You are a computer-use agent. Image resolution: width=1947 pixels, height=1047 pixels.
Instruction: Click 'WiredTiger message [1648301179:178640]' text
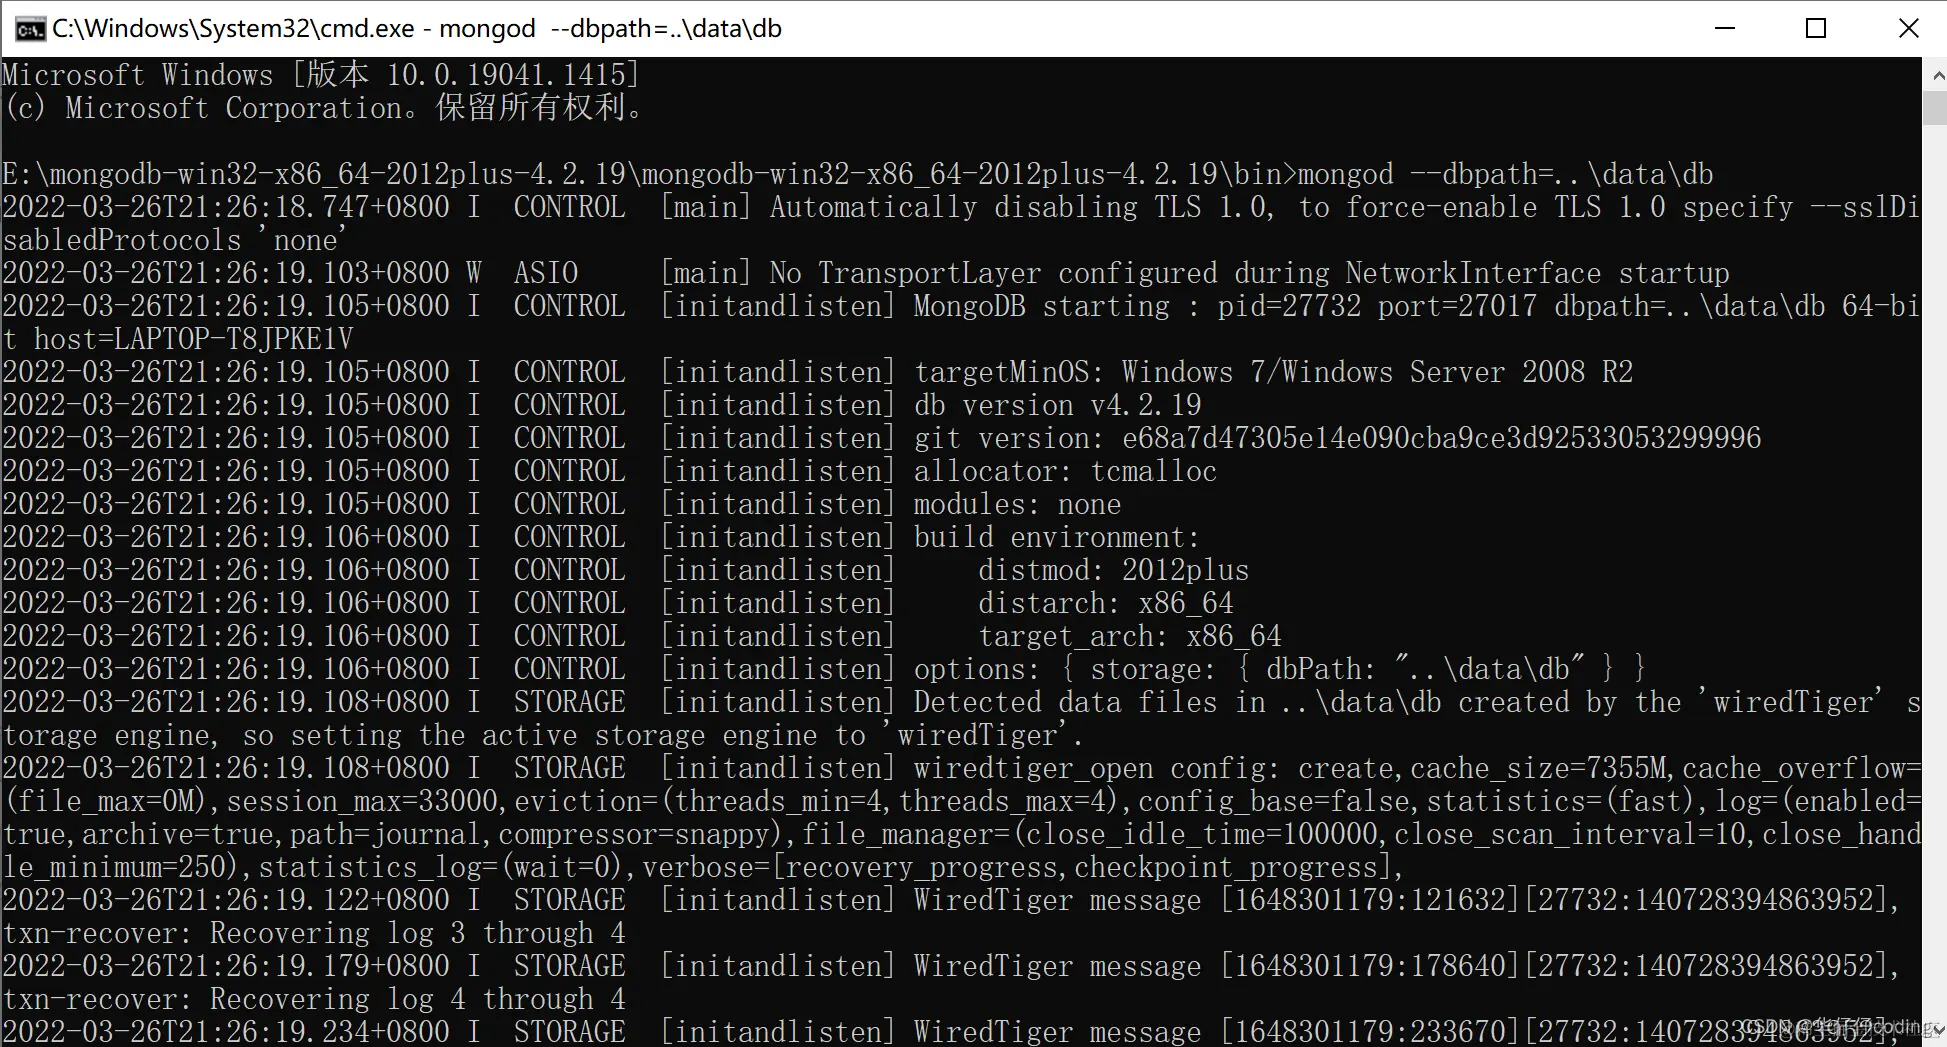[1217, 966]
